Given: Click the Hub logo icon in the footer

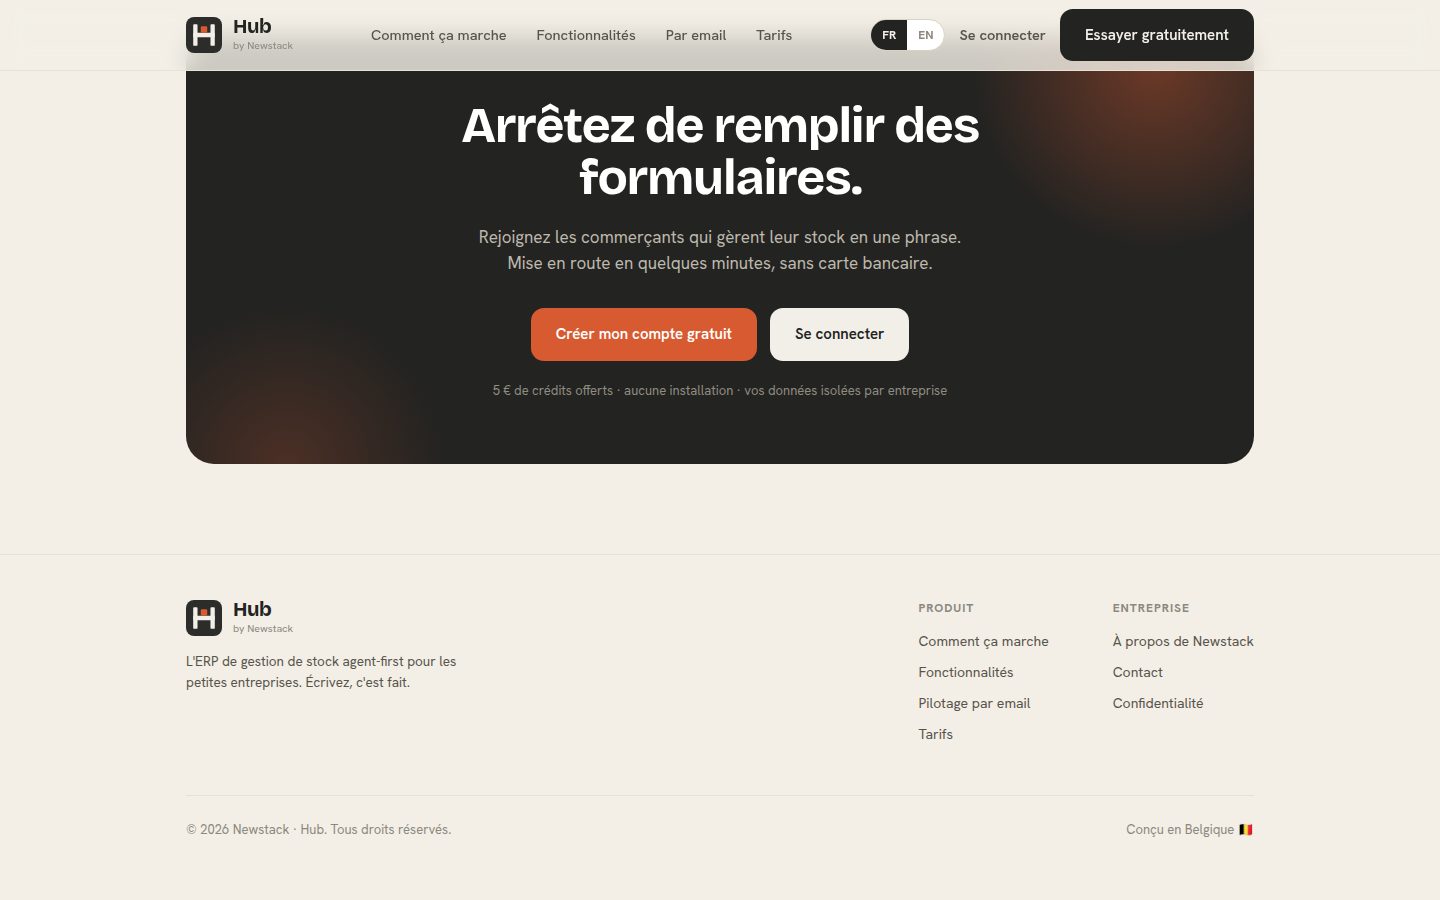Looking at the screenshot, I should pyautogui.click(x=204, y=618).
